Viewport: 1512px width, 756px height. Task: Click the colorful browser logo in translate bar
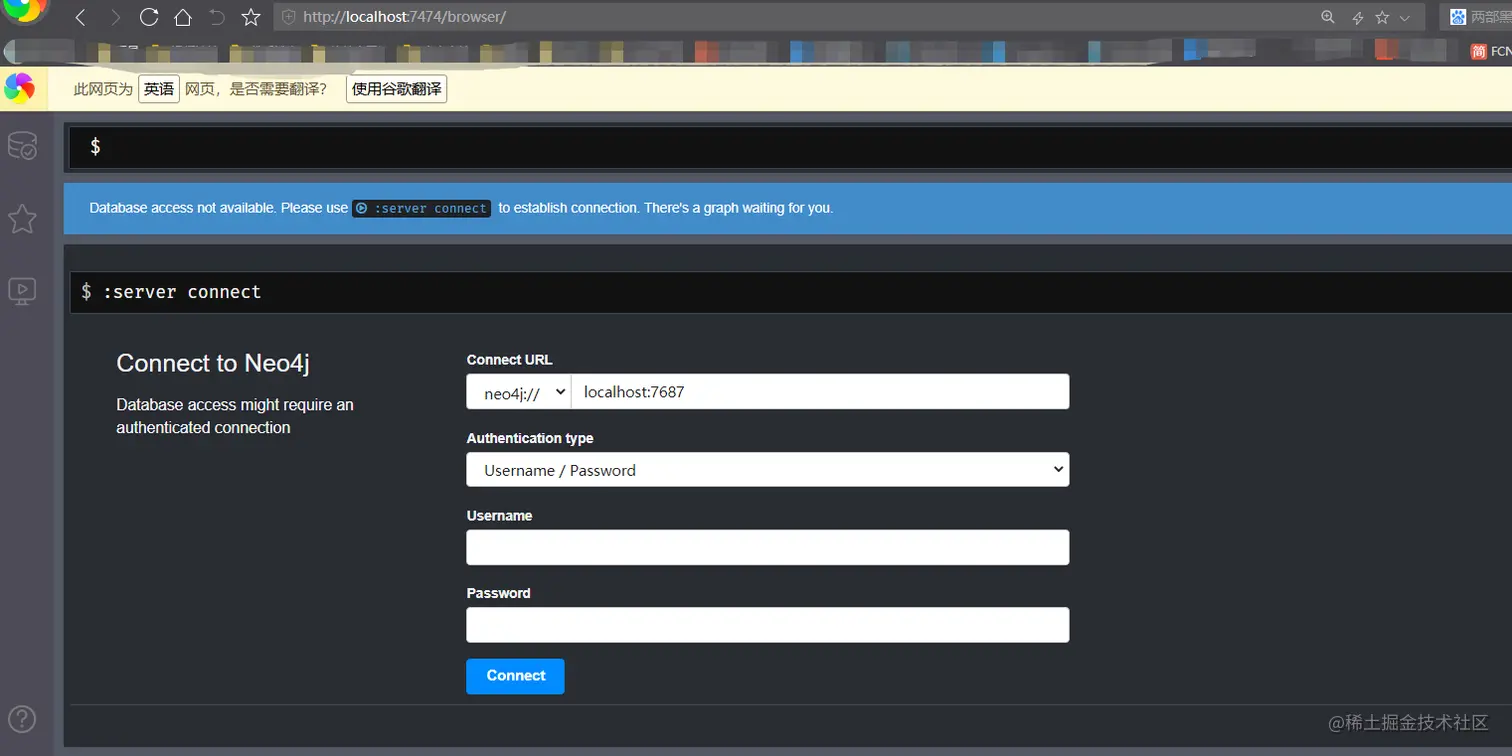(19, 88)
